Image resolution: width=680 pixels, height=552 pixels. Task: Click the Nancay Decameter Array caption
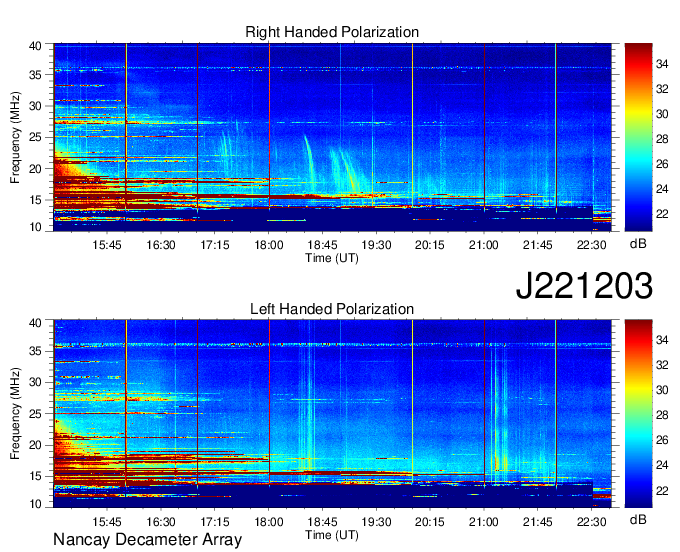[147, 539]
